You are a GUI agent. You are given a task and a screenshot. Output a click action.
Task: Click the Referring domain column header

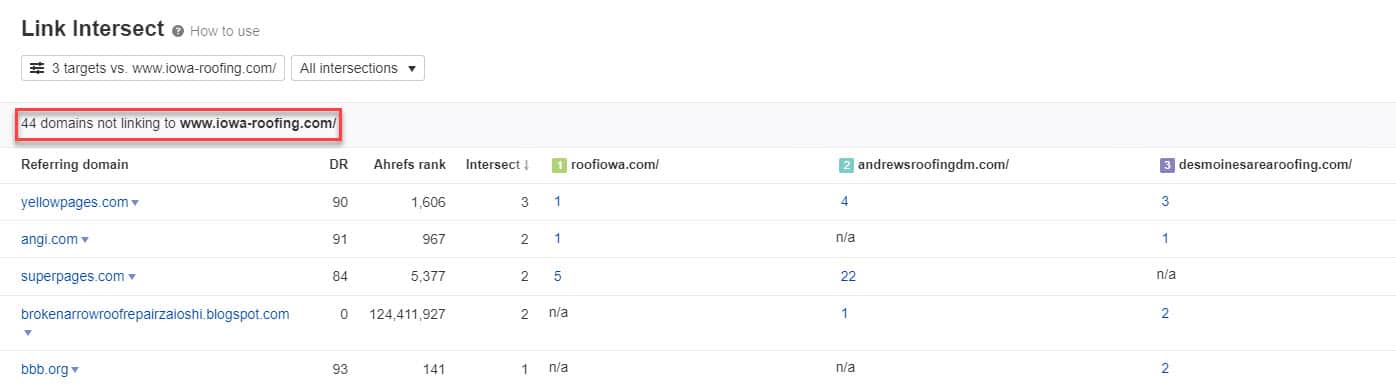[75, 165]
